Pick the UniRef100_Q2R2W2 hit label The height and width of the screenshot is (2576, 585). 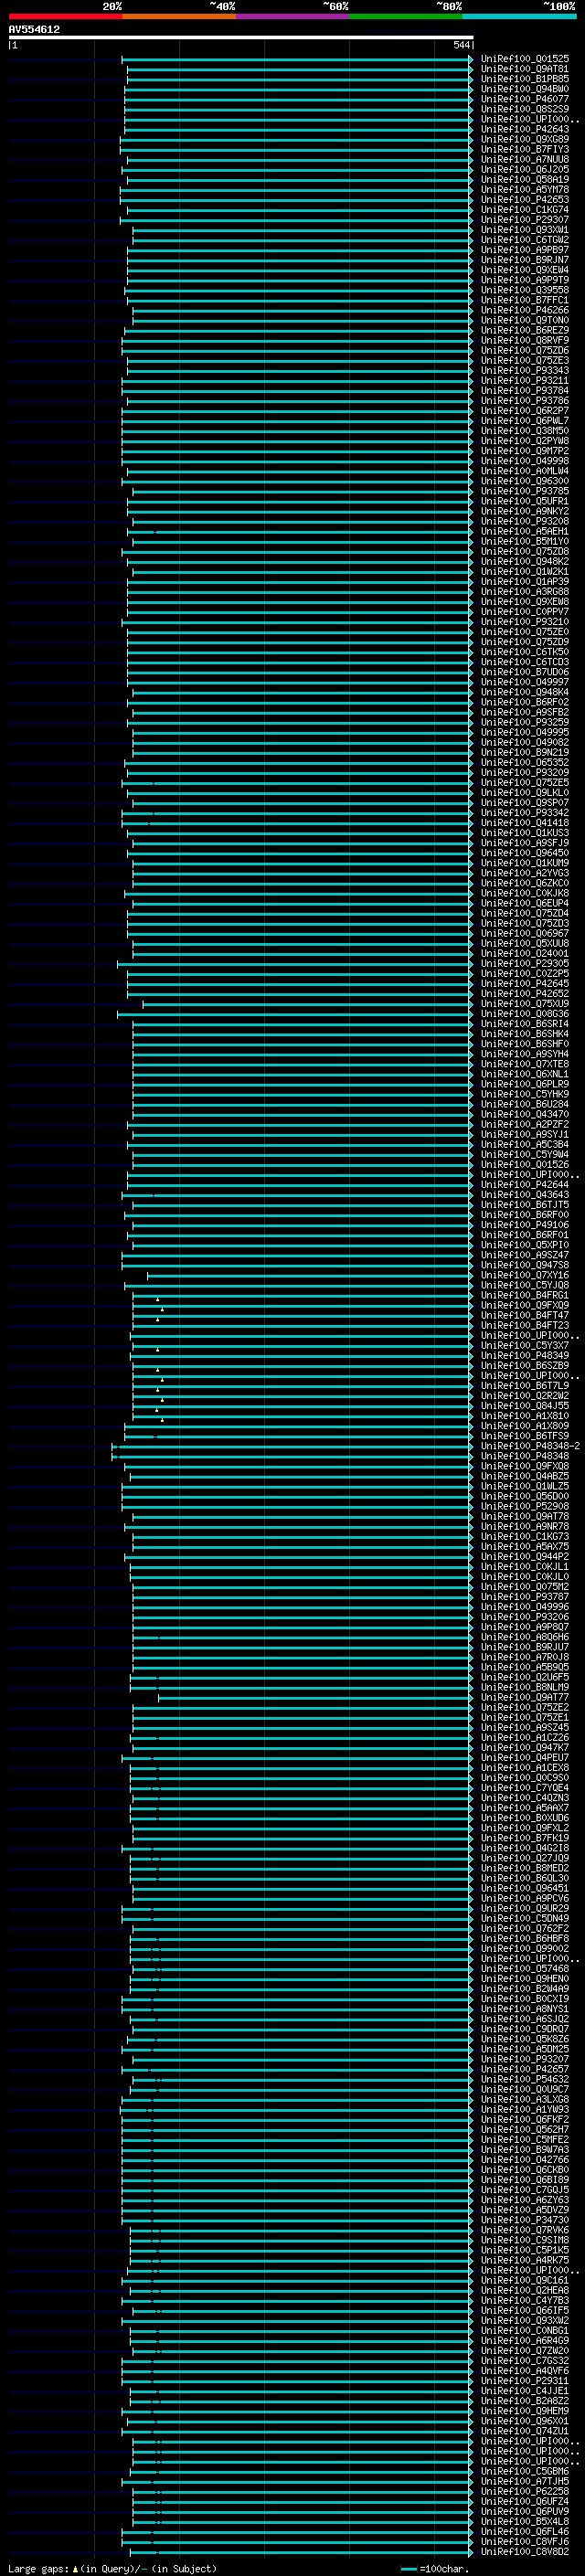tap(525, 1395)
